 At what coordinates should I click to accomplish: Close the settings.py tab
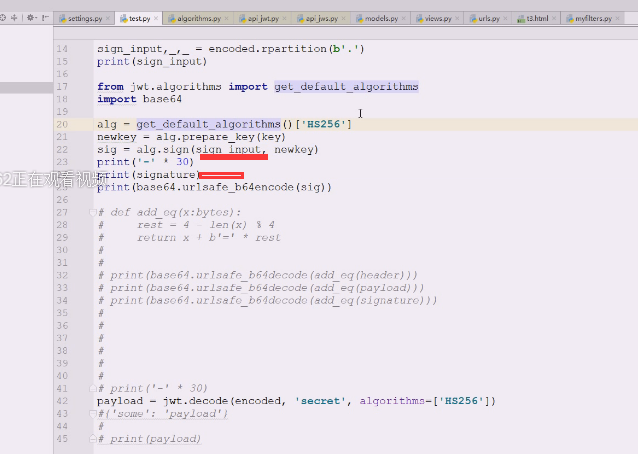click(108, 18)
